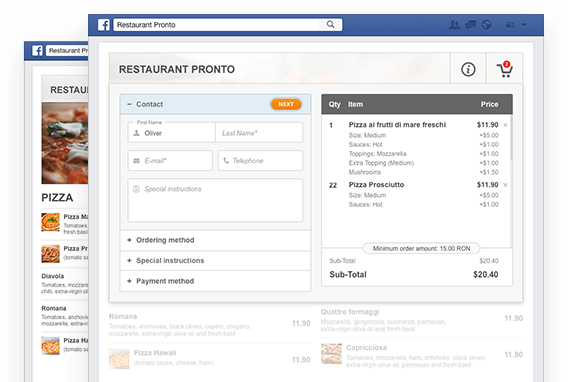Collapse the Contact section

129,104
